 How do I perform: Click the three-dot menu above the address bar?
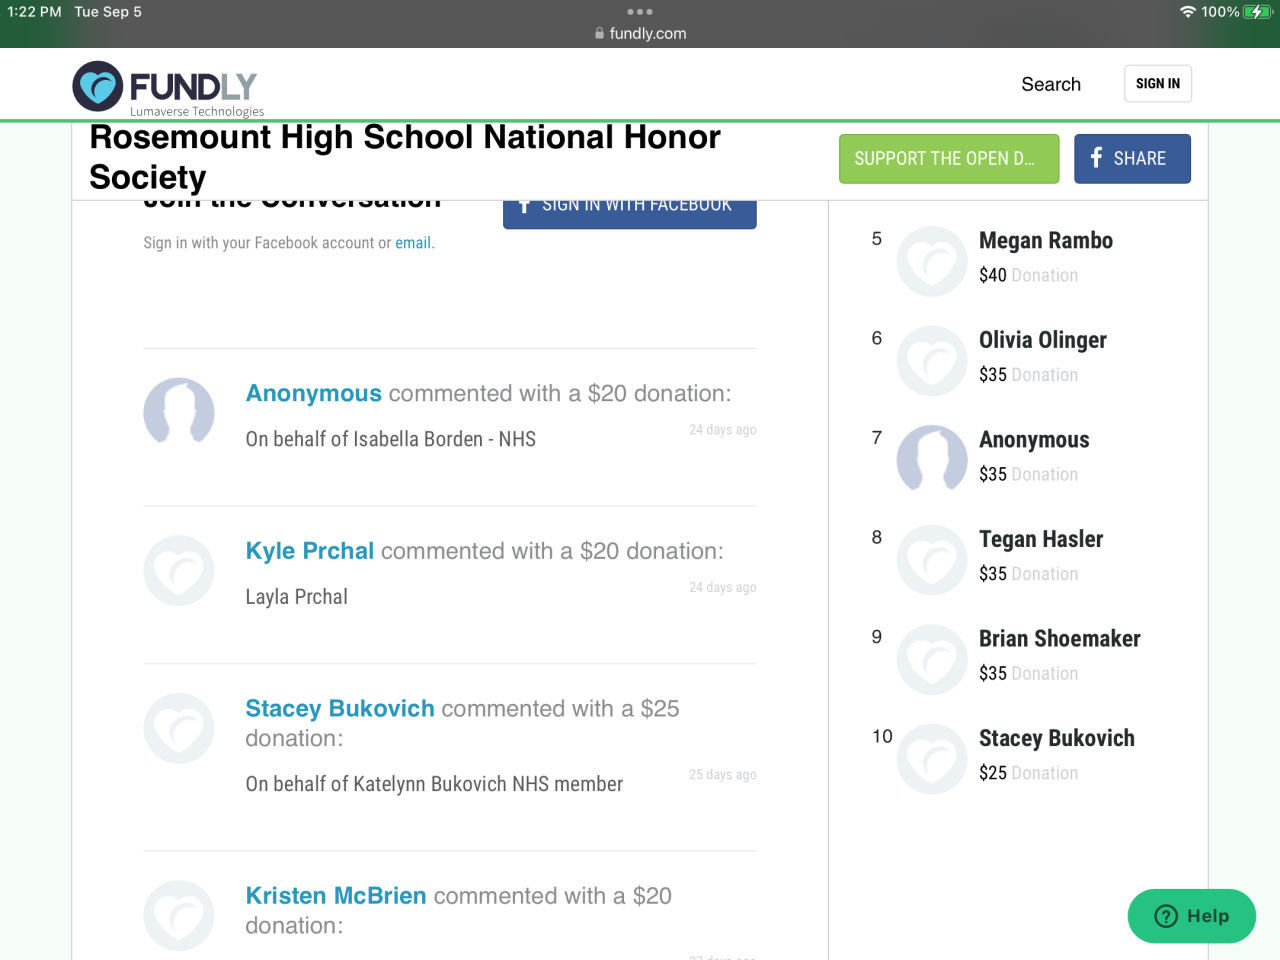pos(640,12)
